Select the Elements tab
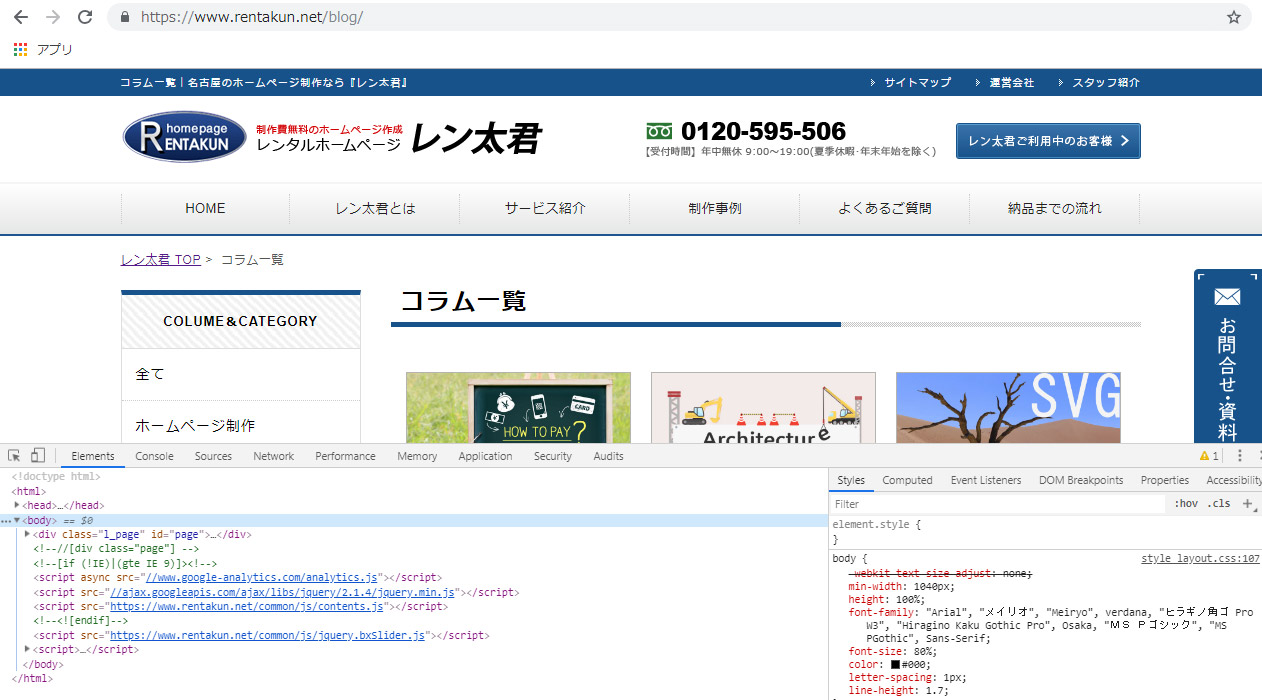This screenshot has width=1262, height=700. click(x=93, y=456)
